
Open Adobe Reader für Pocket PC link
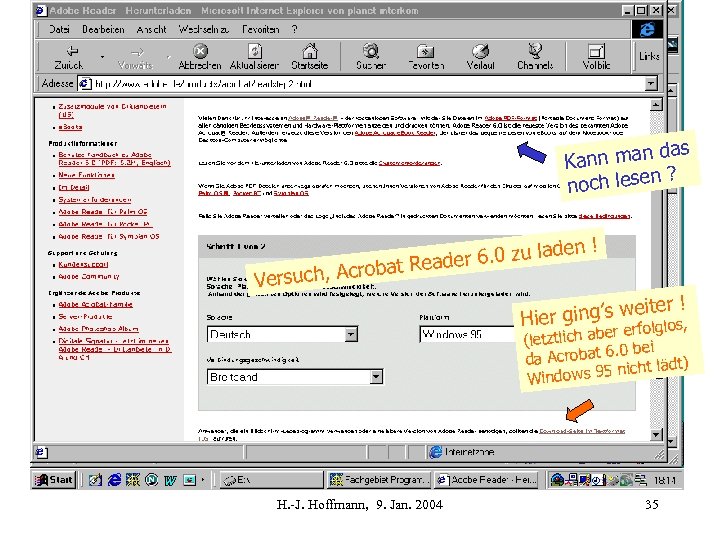[x=105, y=224]
